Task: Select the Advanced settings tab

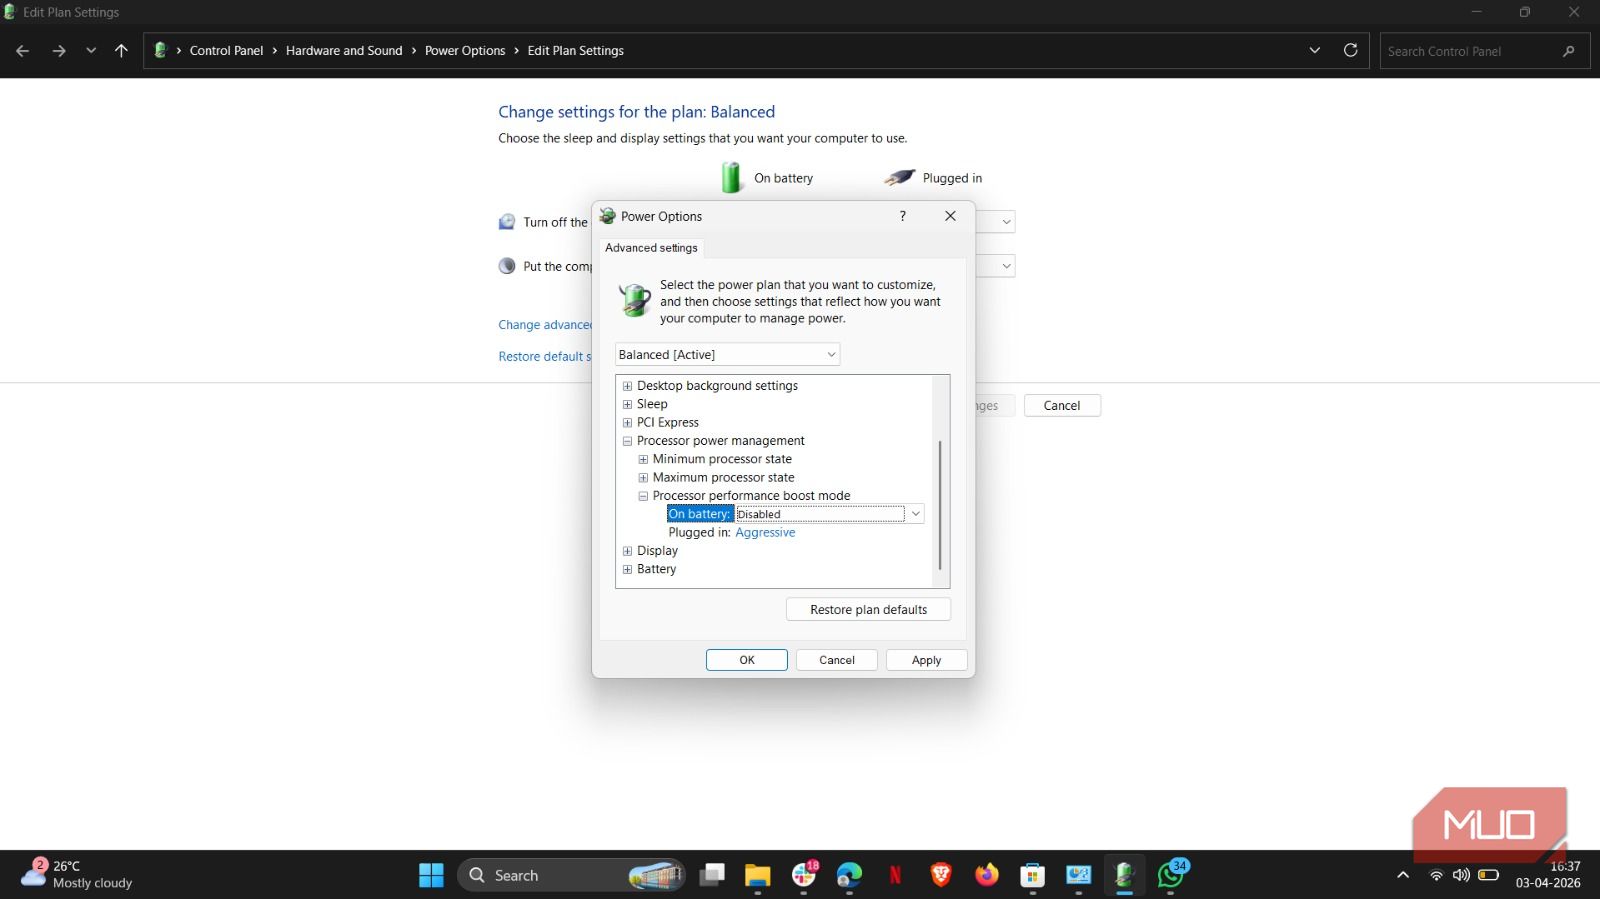Action: point(651,248)
